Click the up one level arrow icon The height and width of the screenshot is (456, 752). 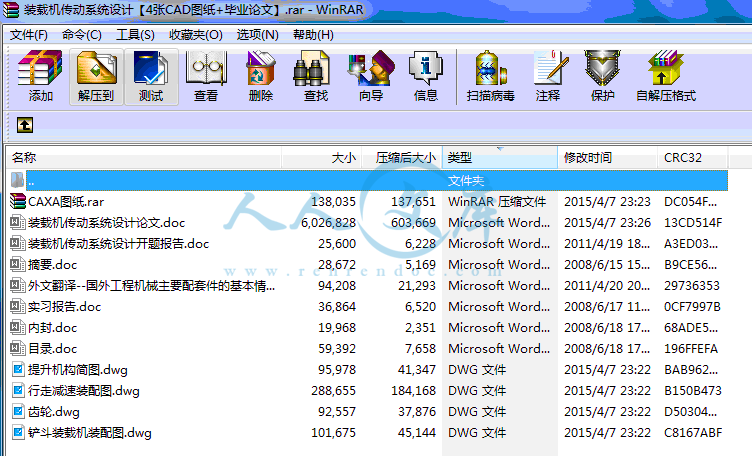point(25,125)
